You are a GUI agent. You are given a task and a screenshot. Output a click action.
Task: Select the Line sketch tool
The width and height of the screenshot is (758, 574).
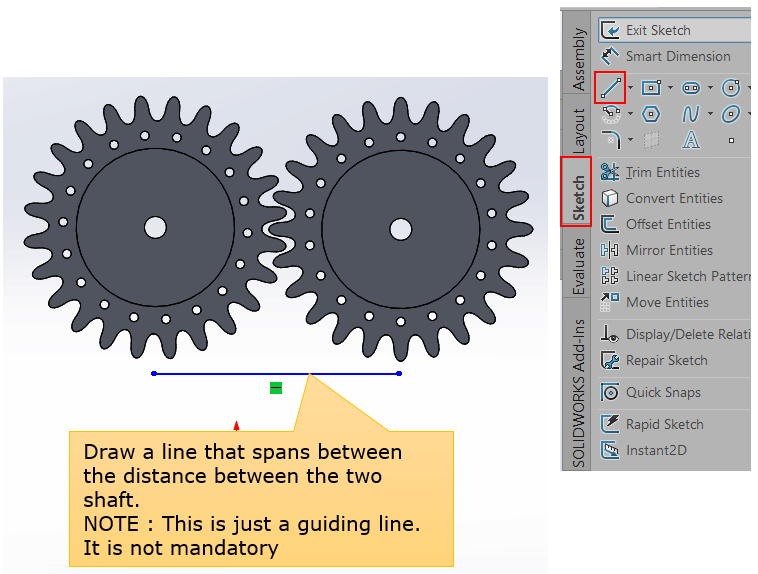coord(610,88)
